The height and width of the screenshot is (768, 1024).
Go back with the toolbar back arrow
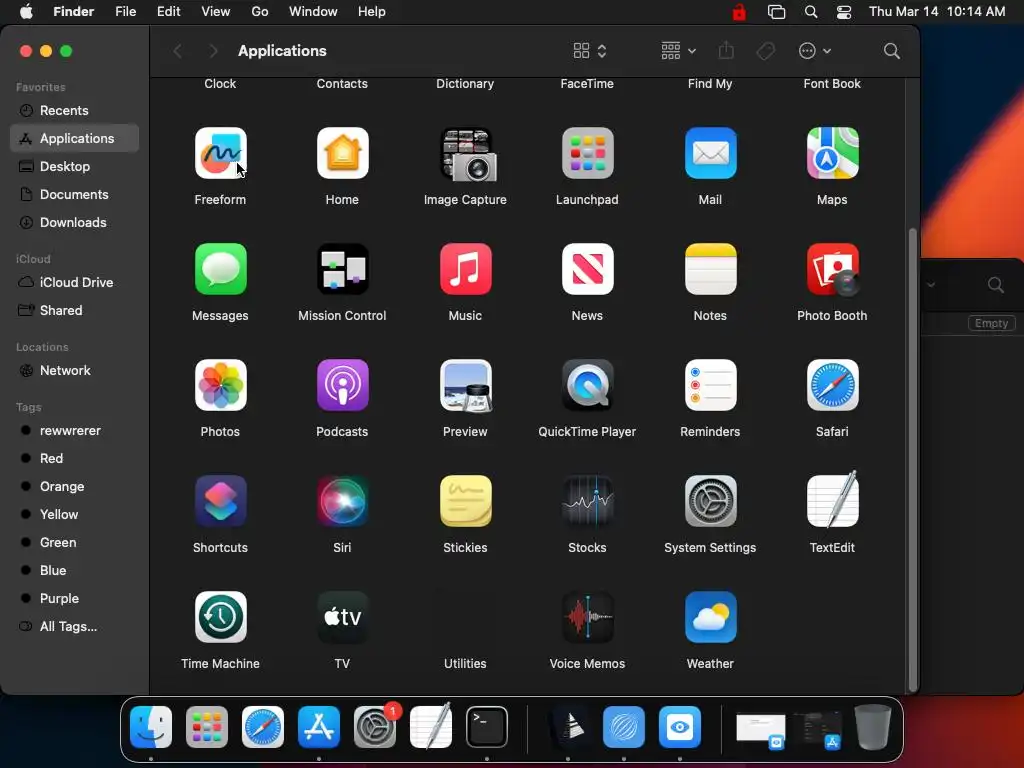(x=178, y=51)
